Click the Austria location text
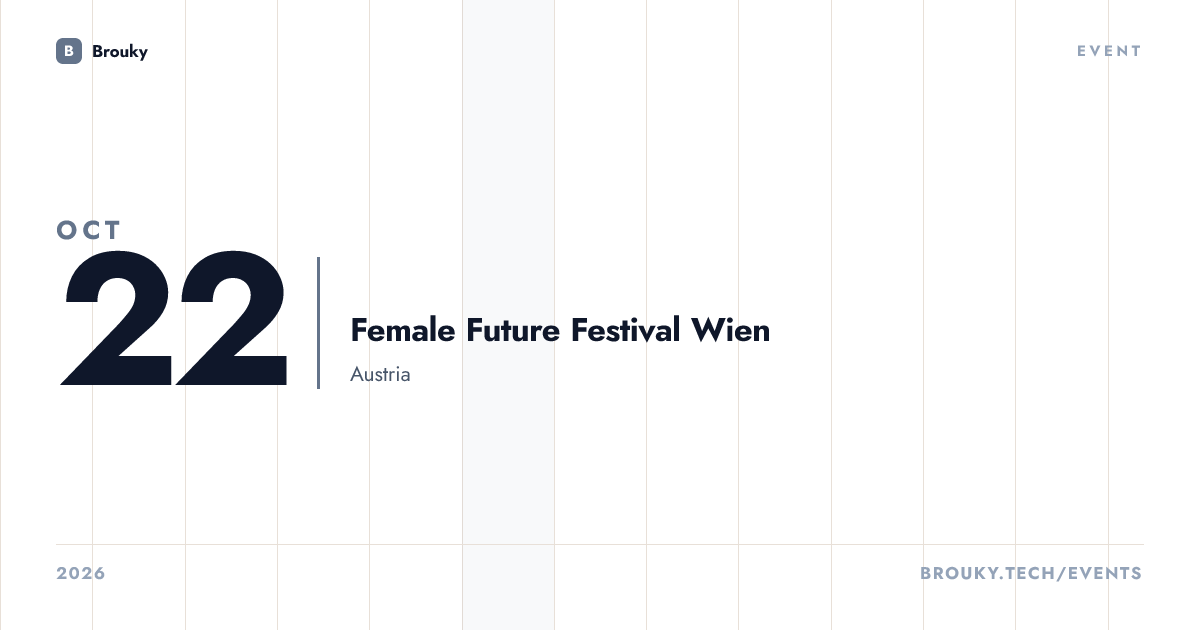The width and height of the screenshot is (1200, 630). coord(380,375)
